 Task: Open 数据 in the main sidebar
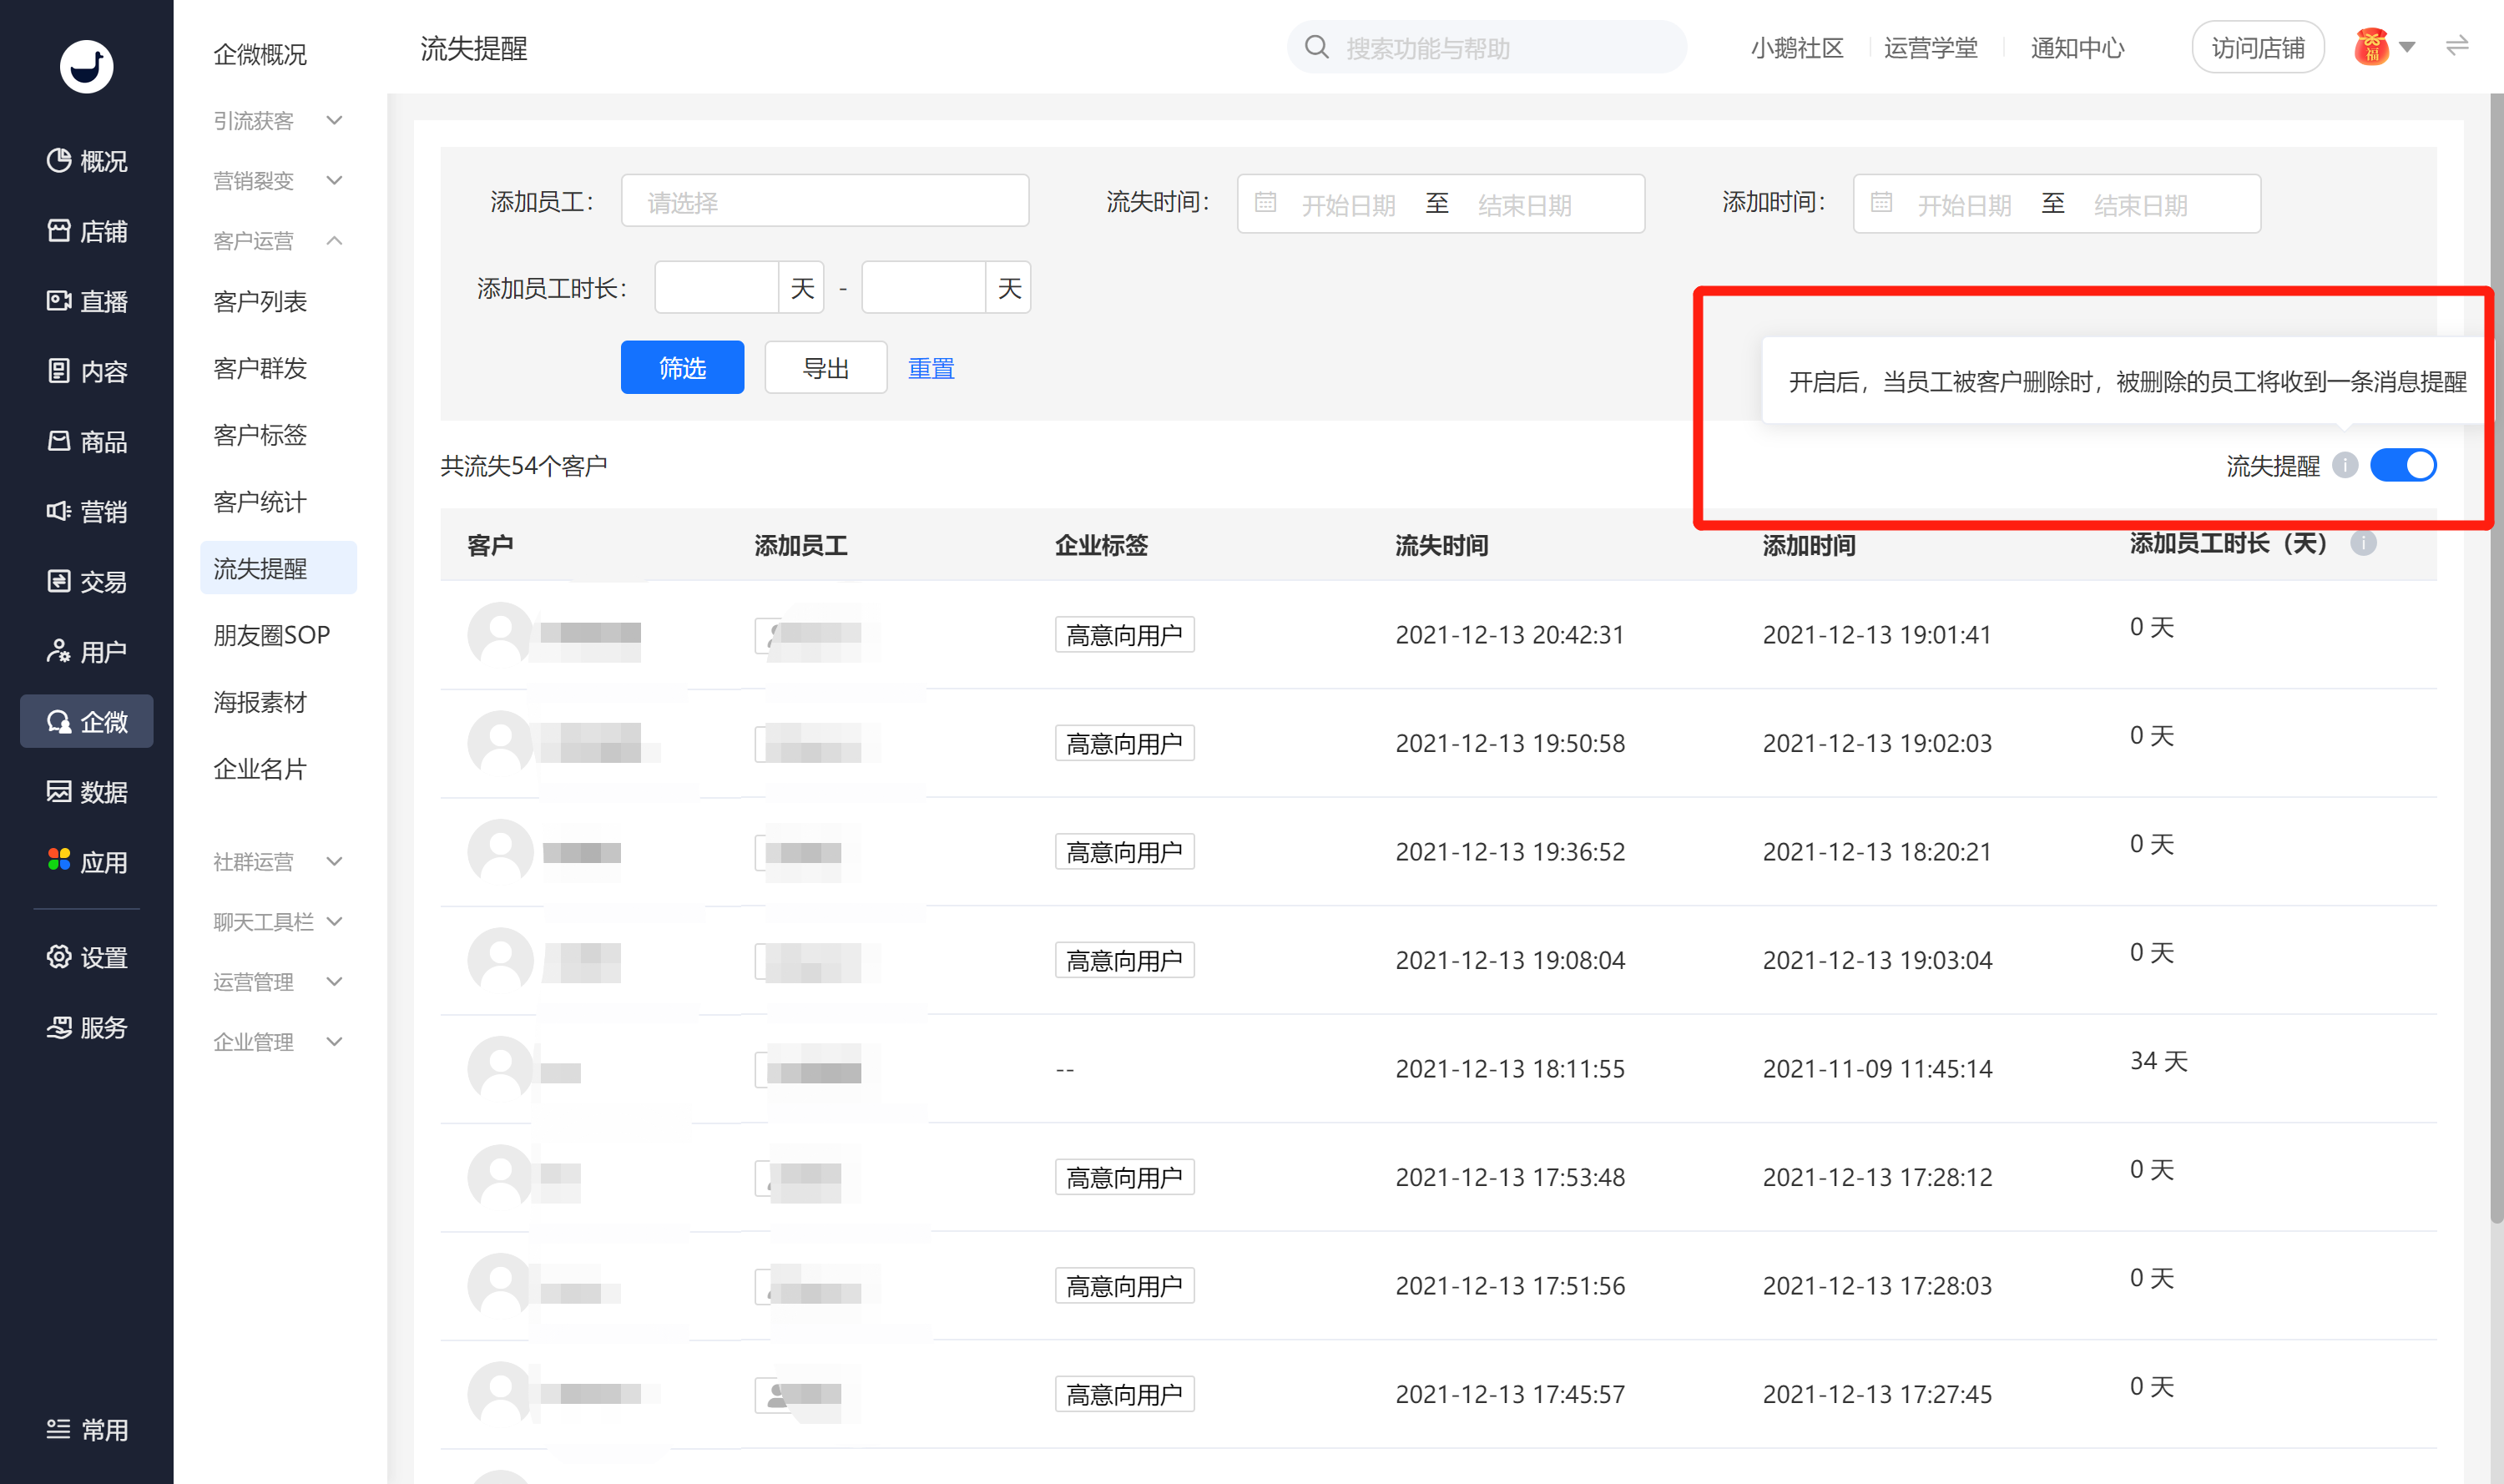coord(87,791)
